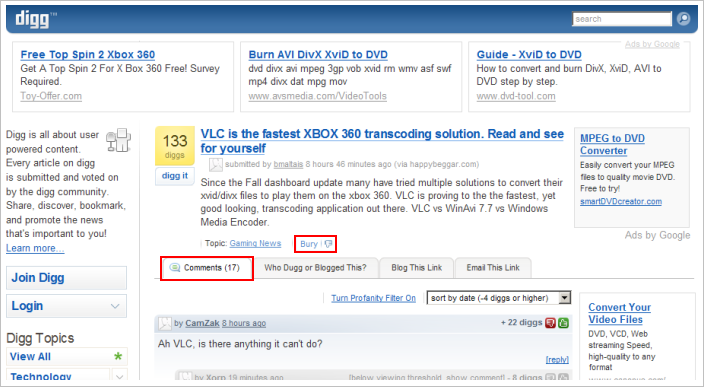This screenshot has height=387, width=704.
Task: Click smartDVDcreator.com link
Action: tap(621, 202)
